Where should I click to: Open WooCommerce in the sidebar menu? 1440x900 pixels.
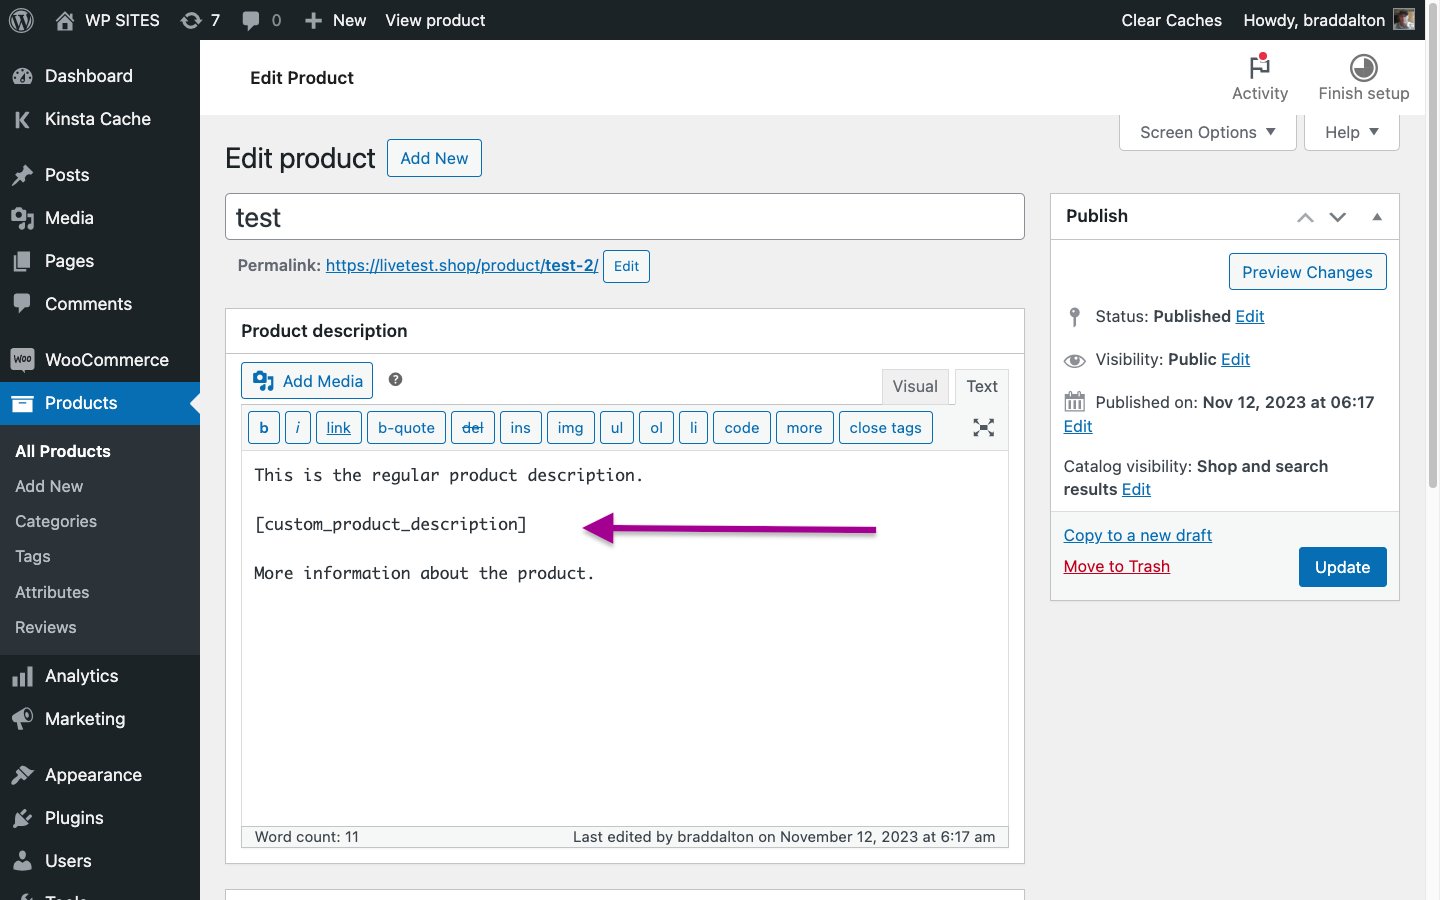pos(106,360)
